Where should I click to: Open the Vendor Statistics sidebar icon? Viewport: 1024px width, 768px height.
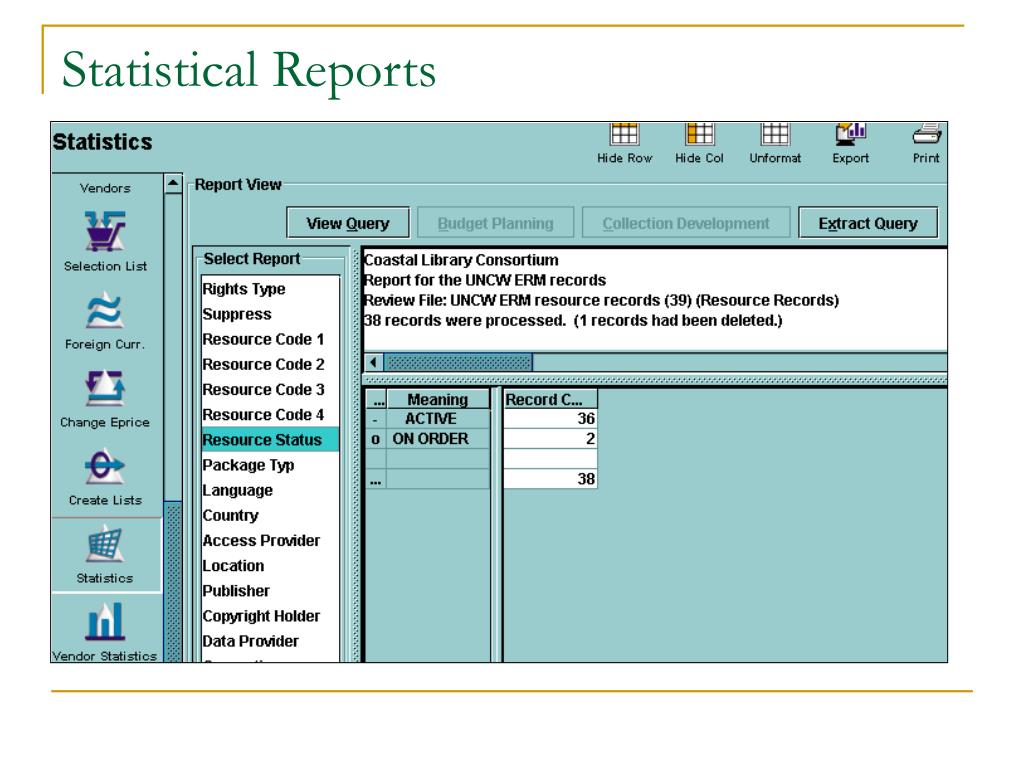point(104,622)
